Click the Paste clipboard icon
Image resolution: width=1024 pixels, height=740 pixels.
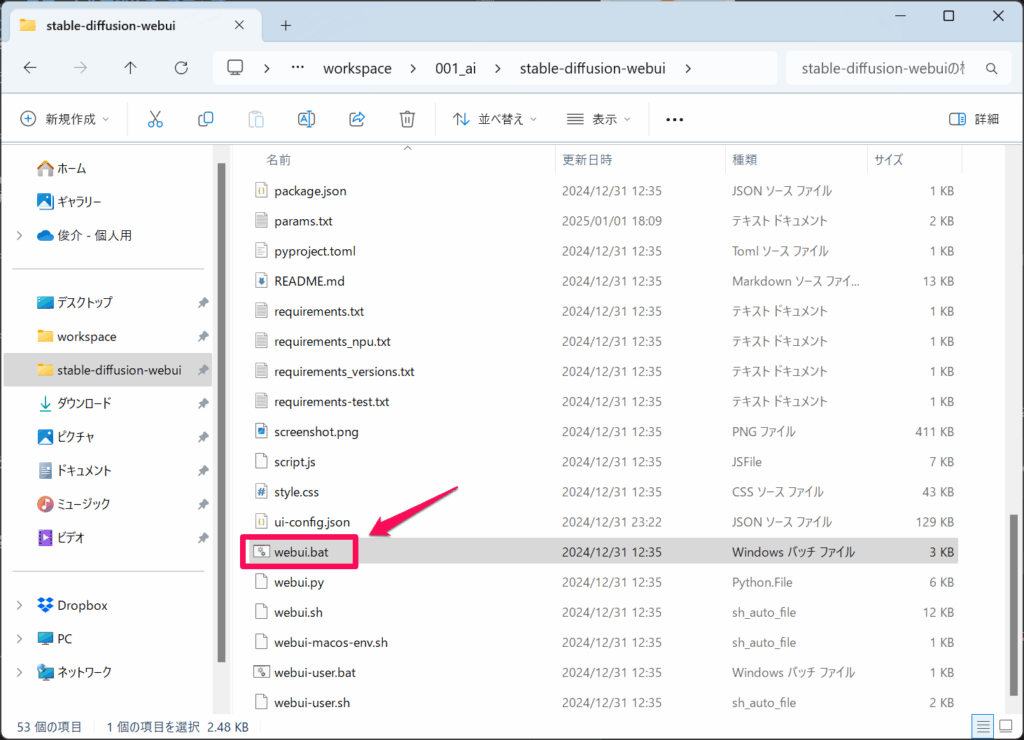coord(256,119)
